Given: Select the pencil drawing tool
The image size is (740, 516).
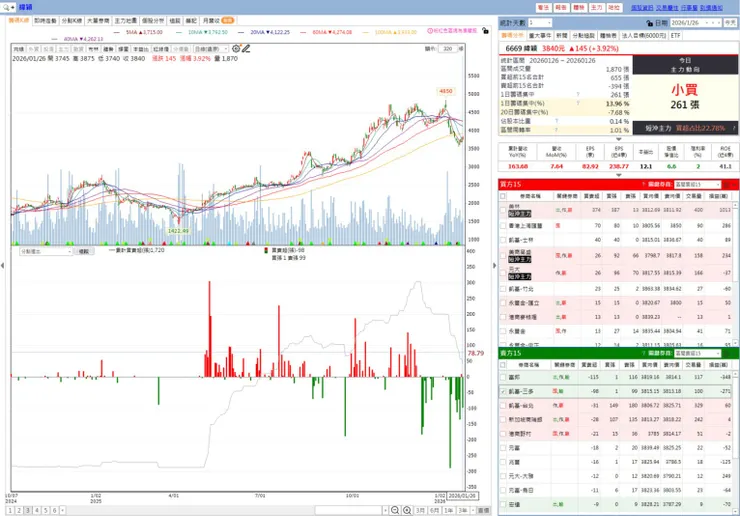Looking at the screenshot, I should (x=246, y=49).
